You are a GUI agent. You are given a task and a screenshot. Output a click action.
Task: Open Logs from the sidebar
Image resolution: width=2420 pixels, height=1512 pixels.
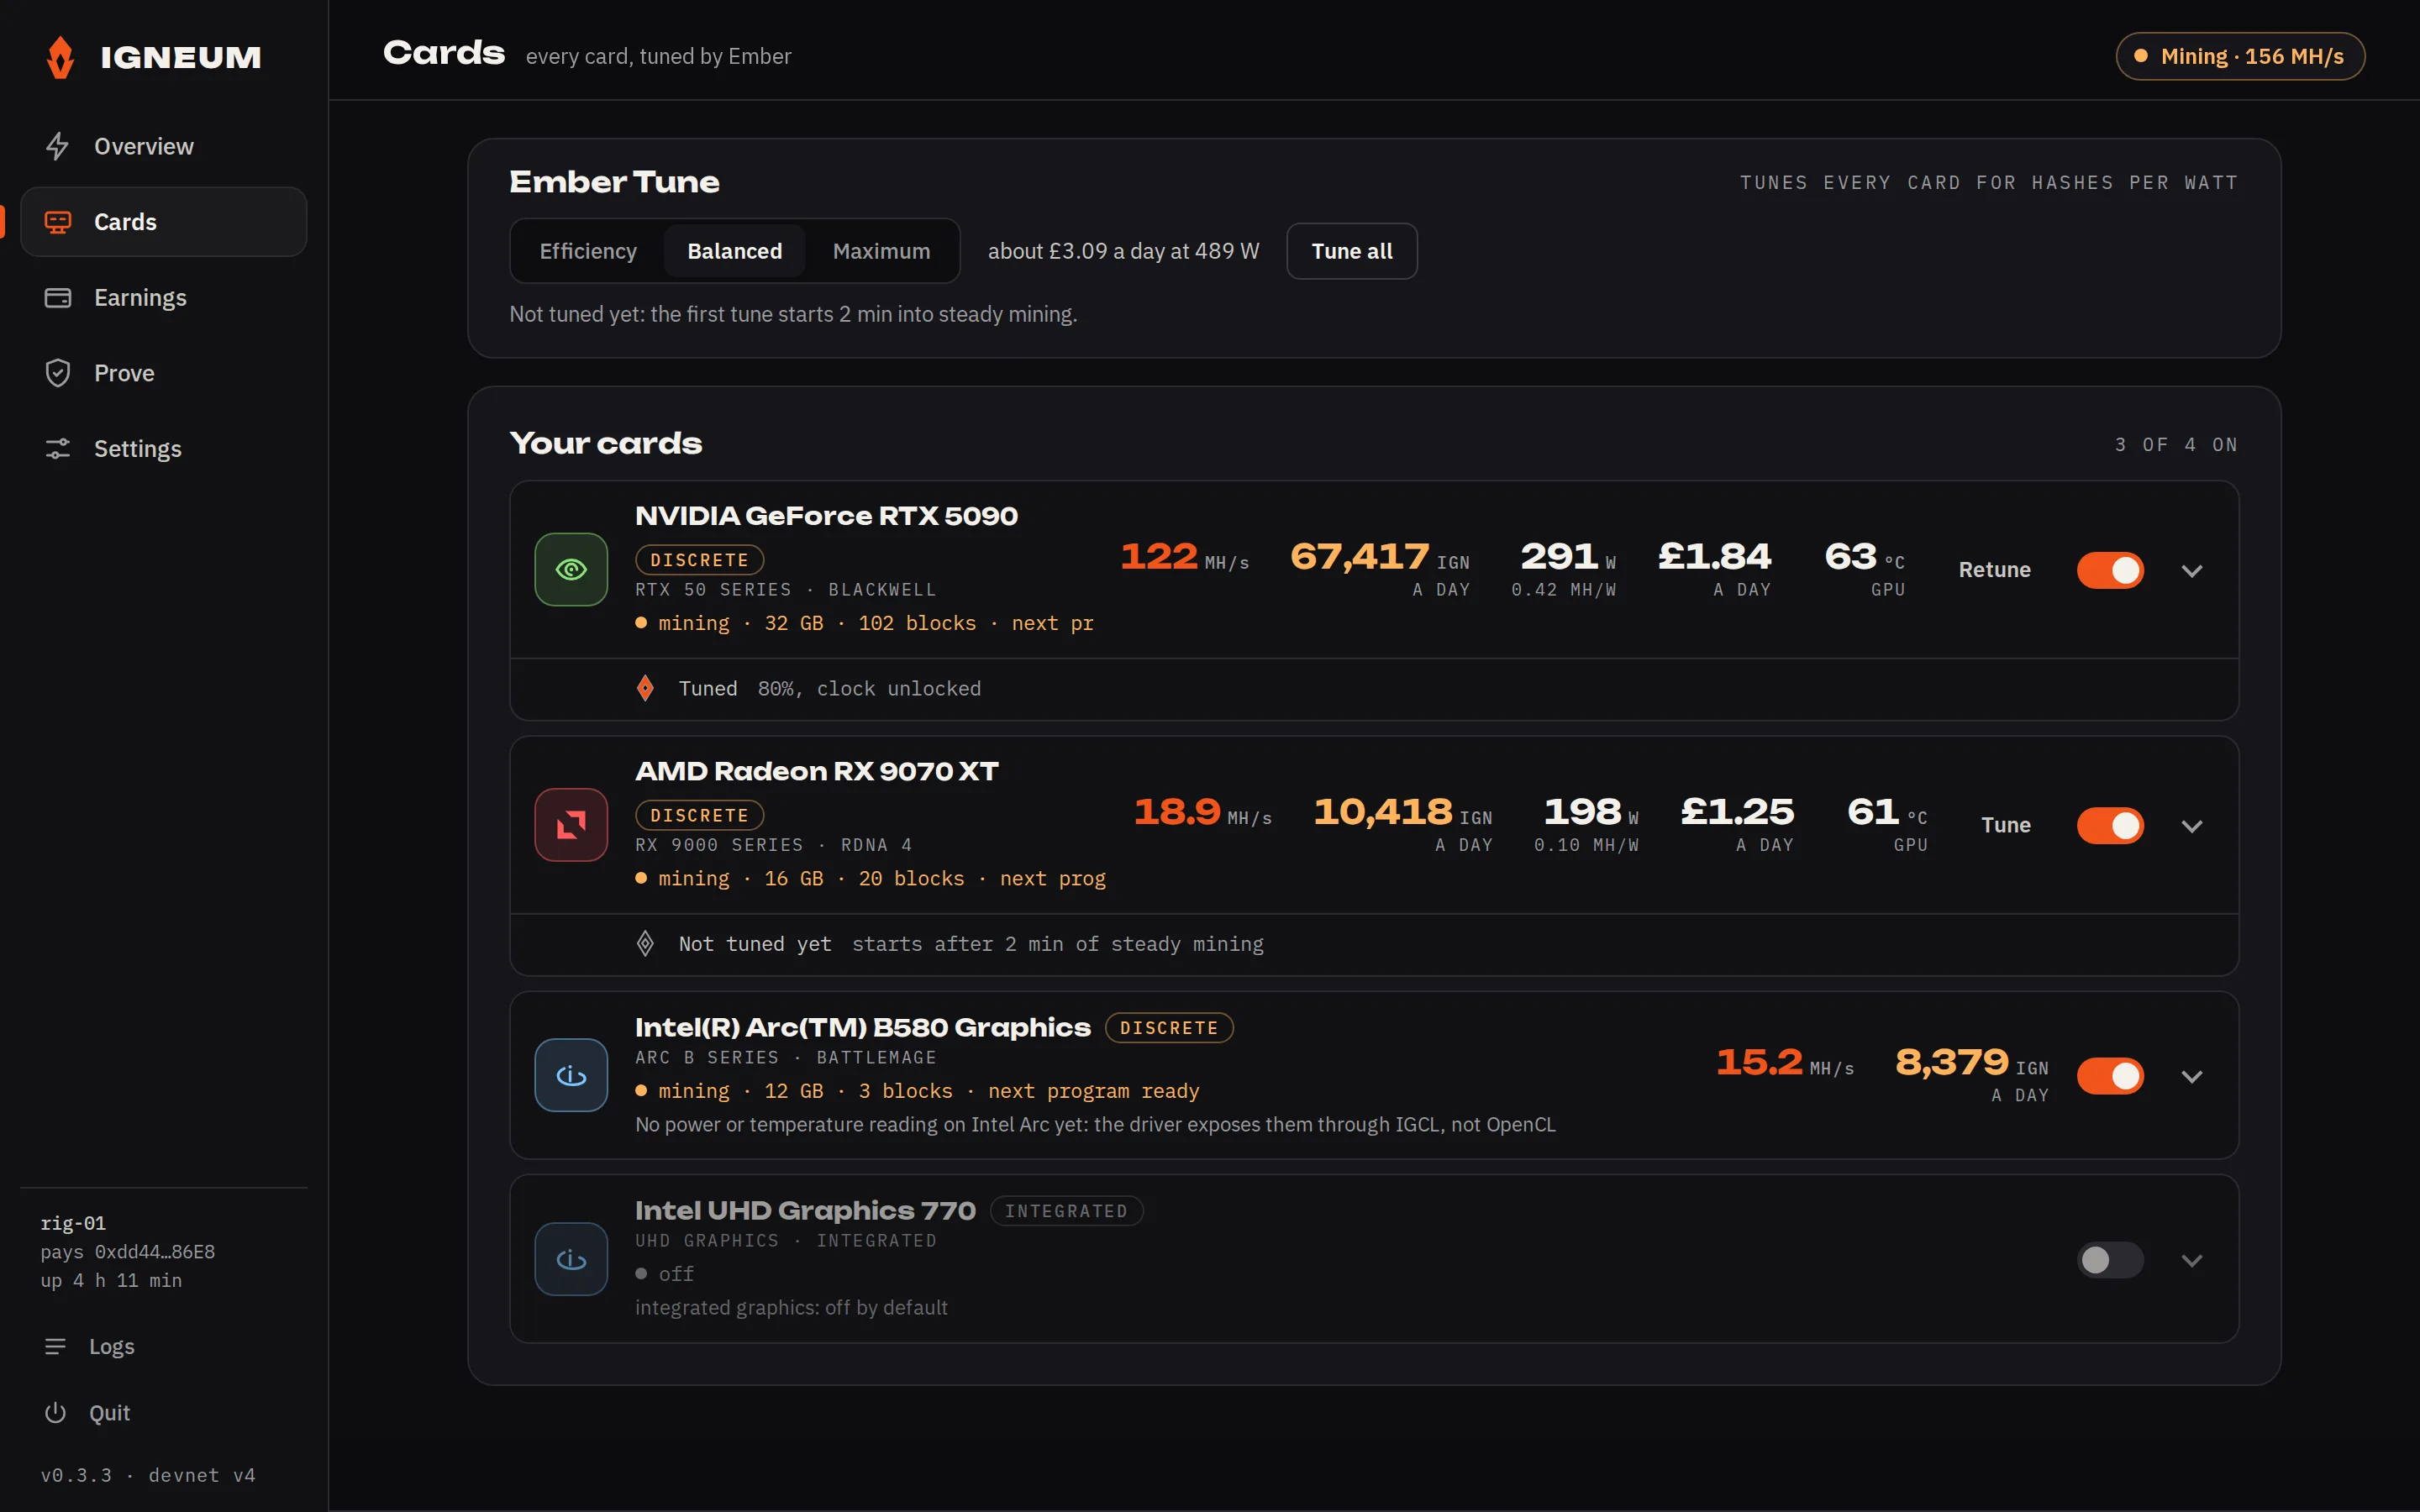tap(163, 1347)
